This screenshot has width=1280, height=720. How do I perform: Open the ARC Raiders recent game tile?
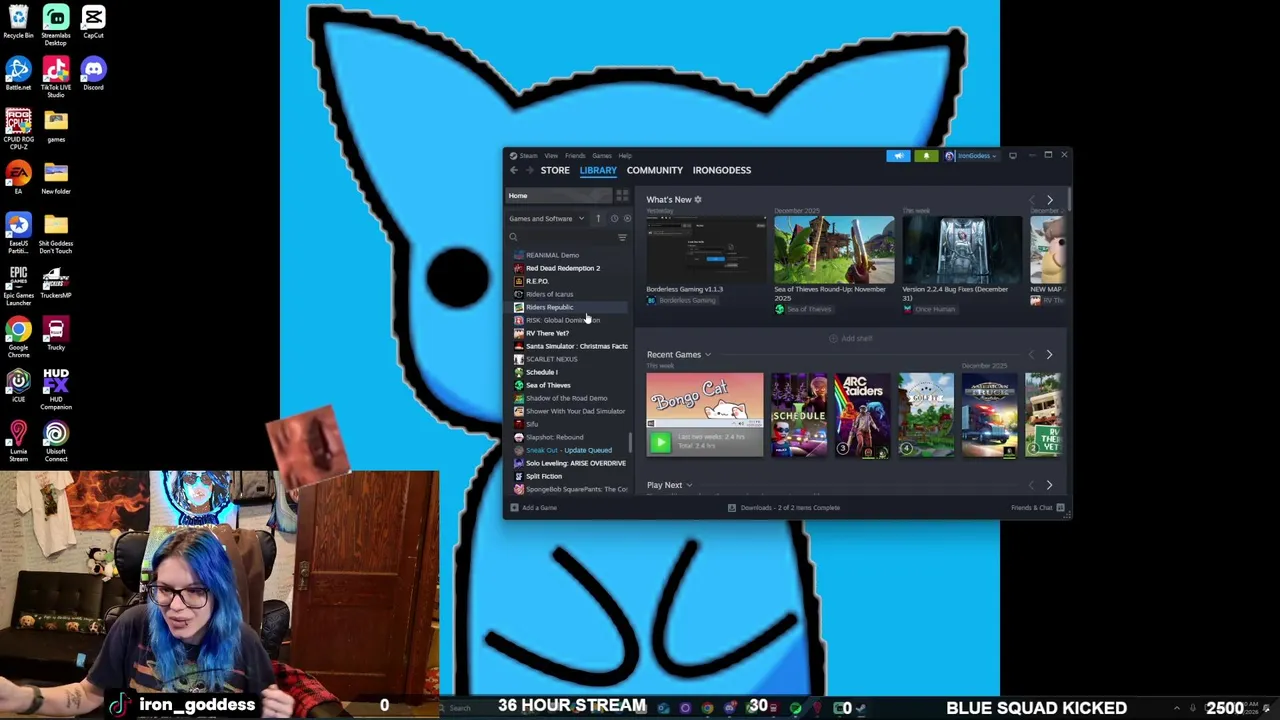pyautogui.click(x=862, y=415)
